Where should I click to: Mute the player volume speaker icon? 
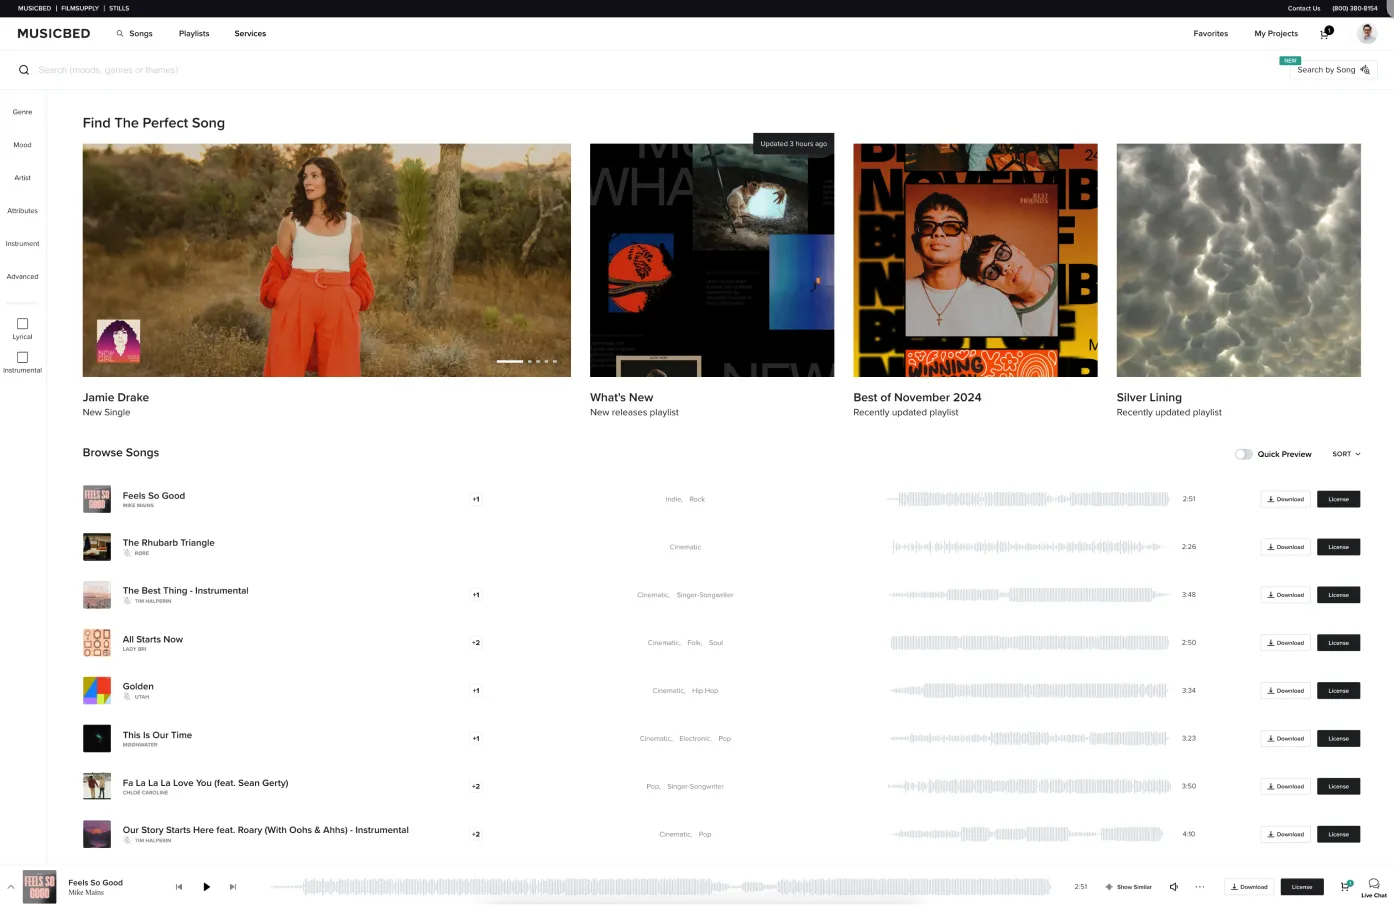click(x=1174, y=887)
